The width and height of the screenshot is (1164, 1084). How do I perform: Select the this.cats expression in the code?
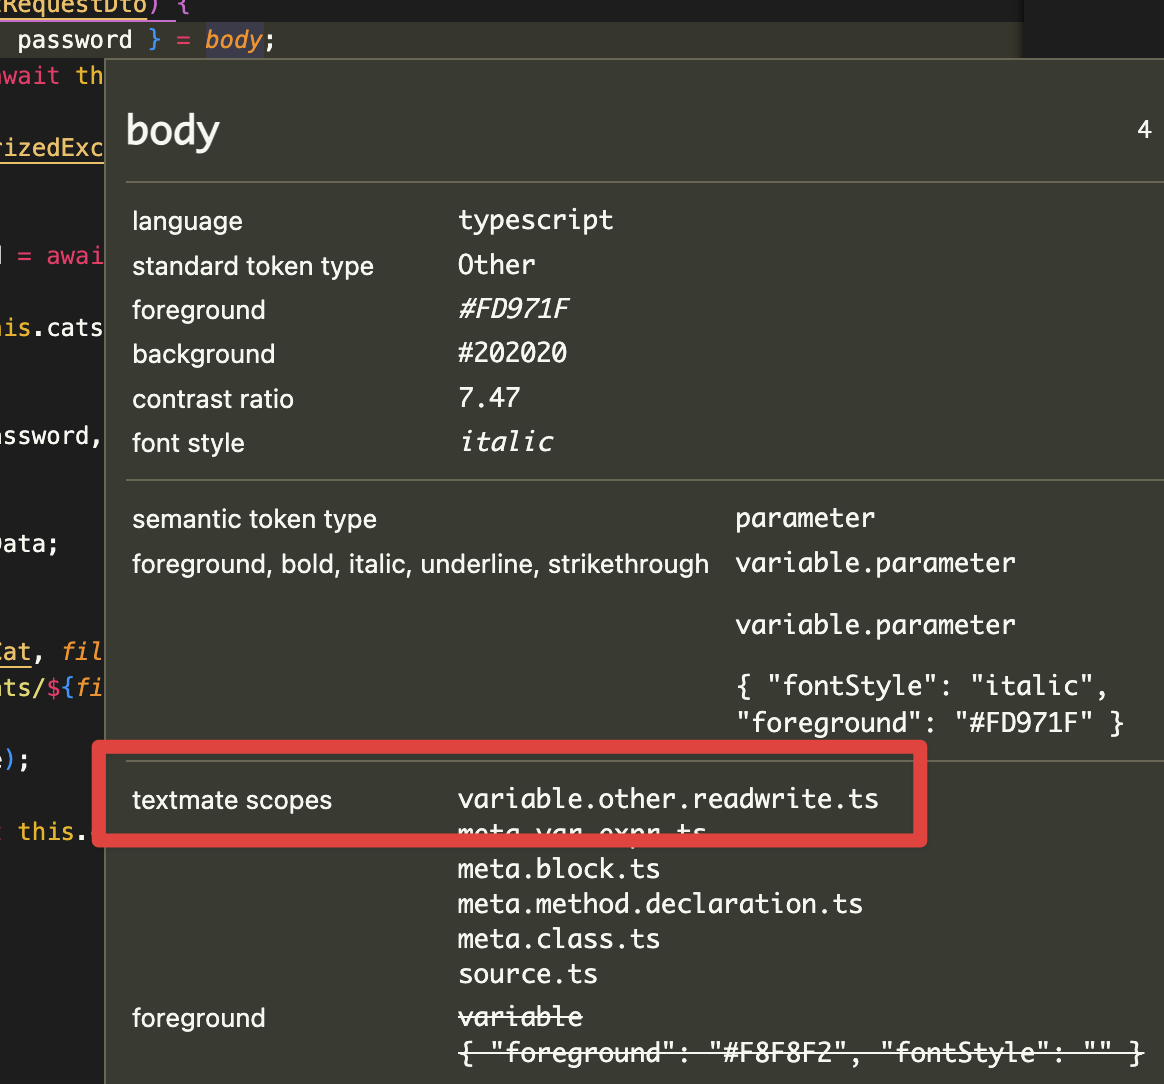[x=52, y=327]
